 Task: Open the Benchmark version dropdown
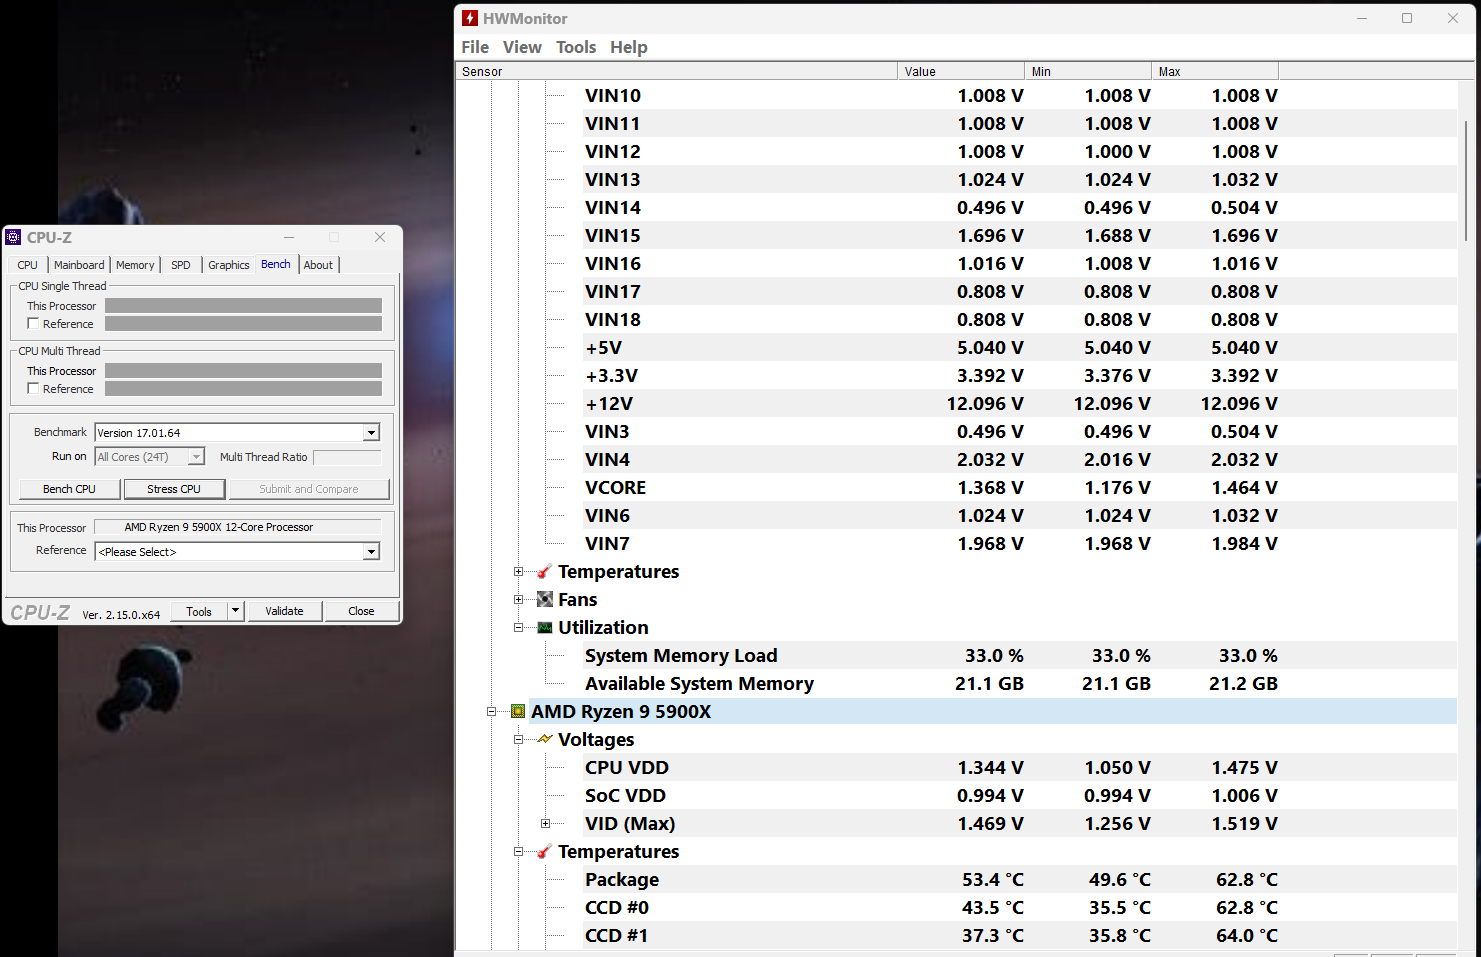click(x=371, y=433)
